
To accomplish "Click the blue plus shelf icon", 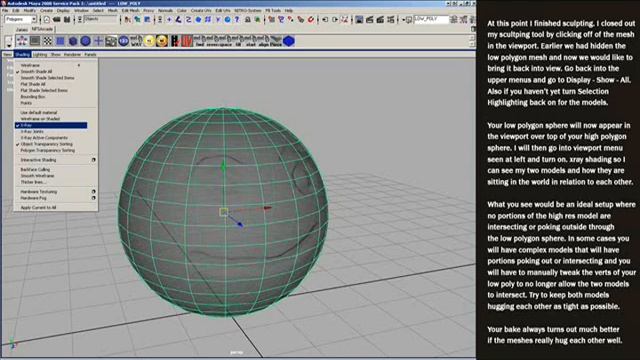I will [x=98, y=41].
